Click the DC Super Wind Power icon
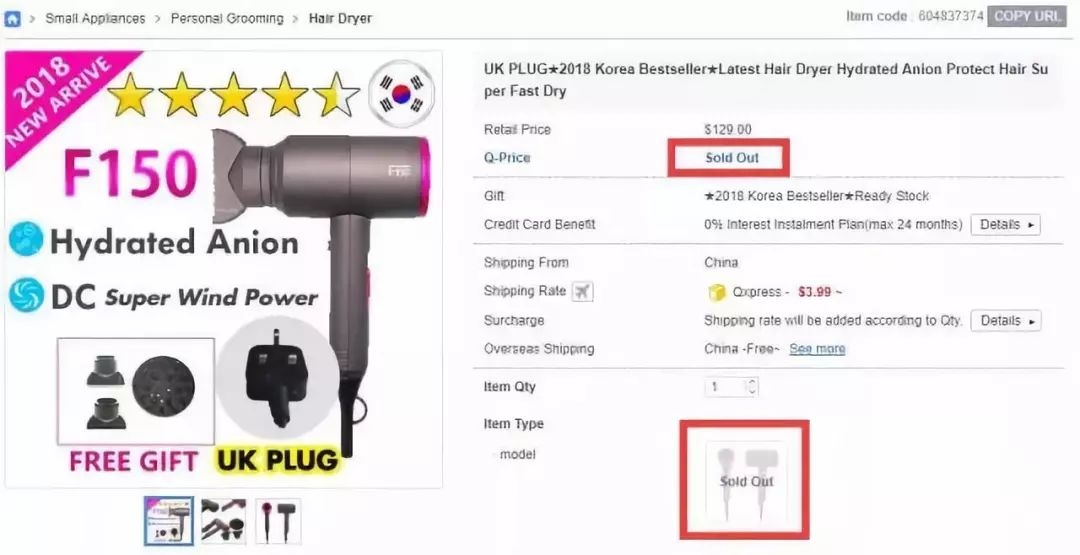 (x=27, y=295)
